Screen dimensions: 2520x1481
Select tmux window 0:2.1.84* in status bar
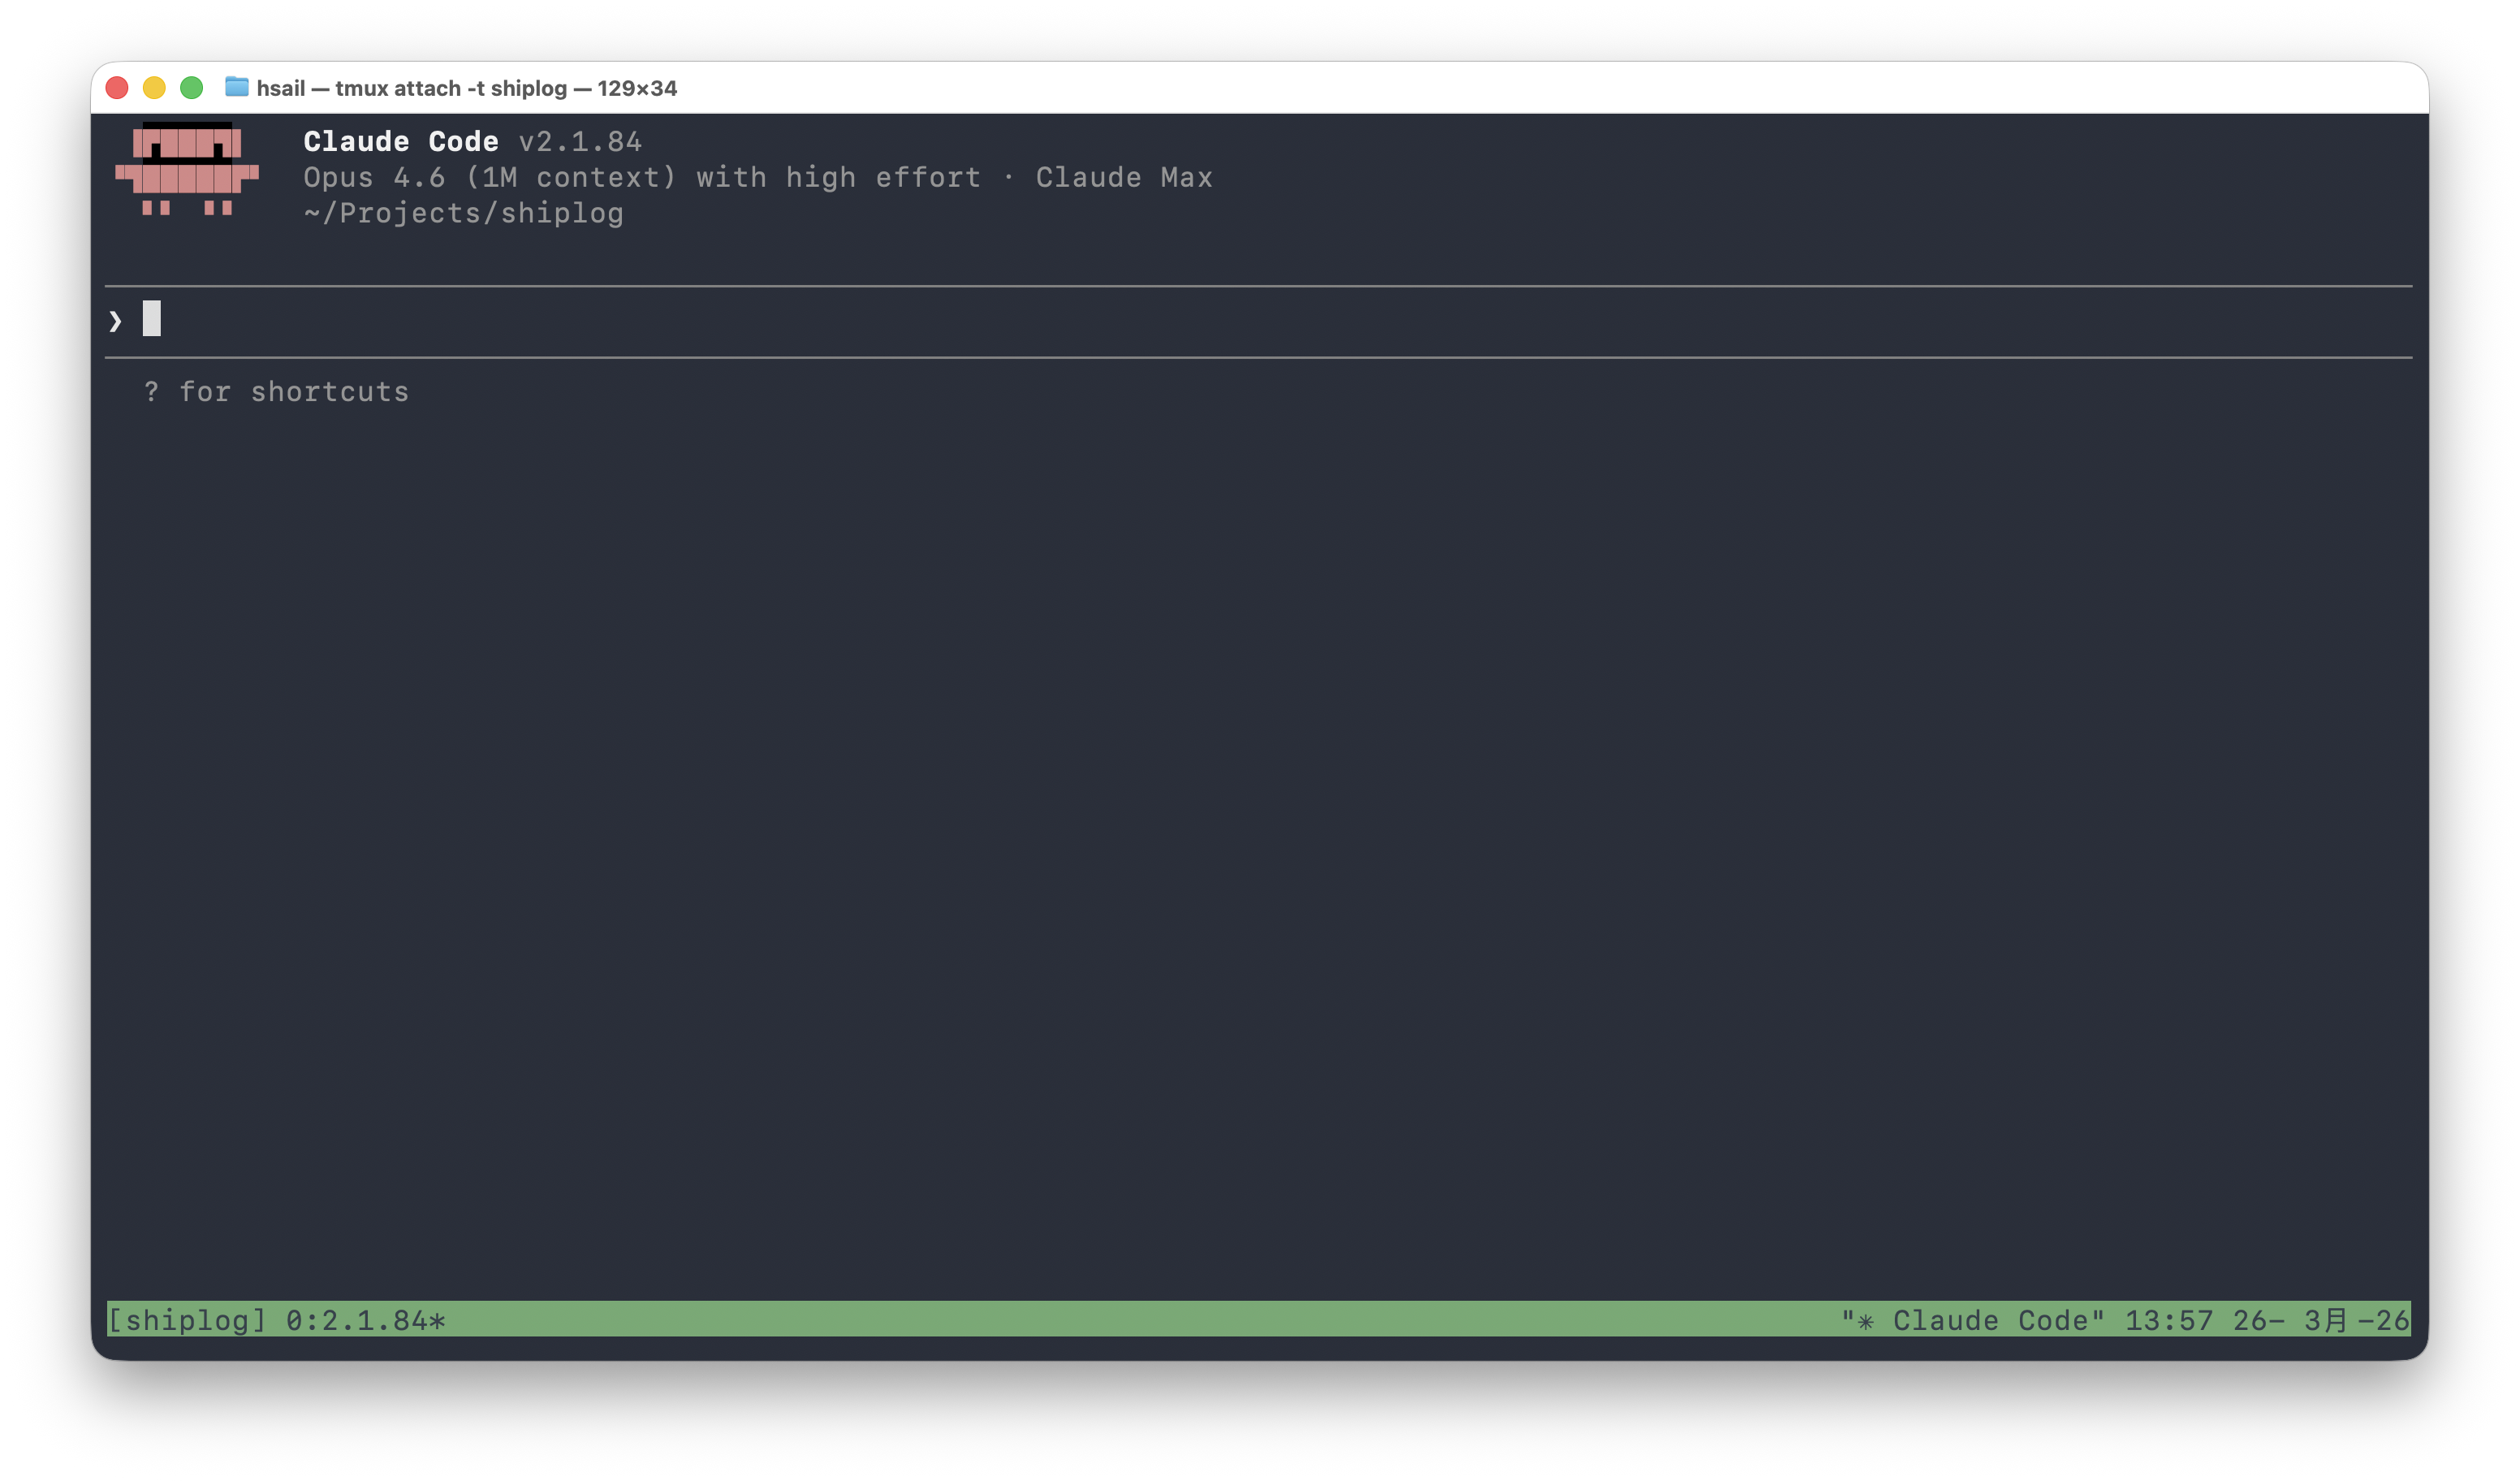366,1321
